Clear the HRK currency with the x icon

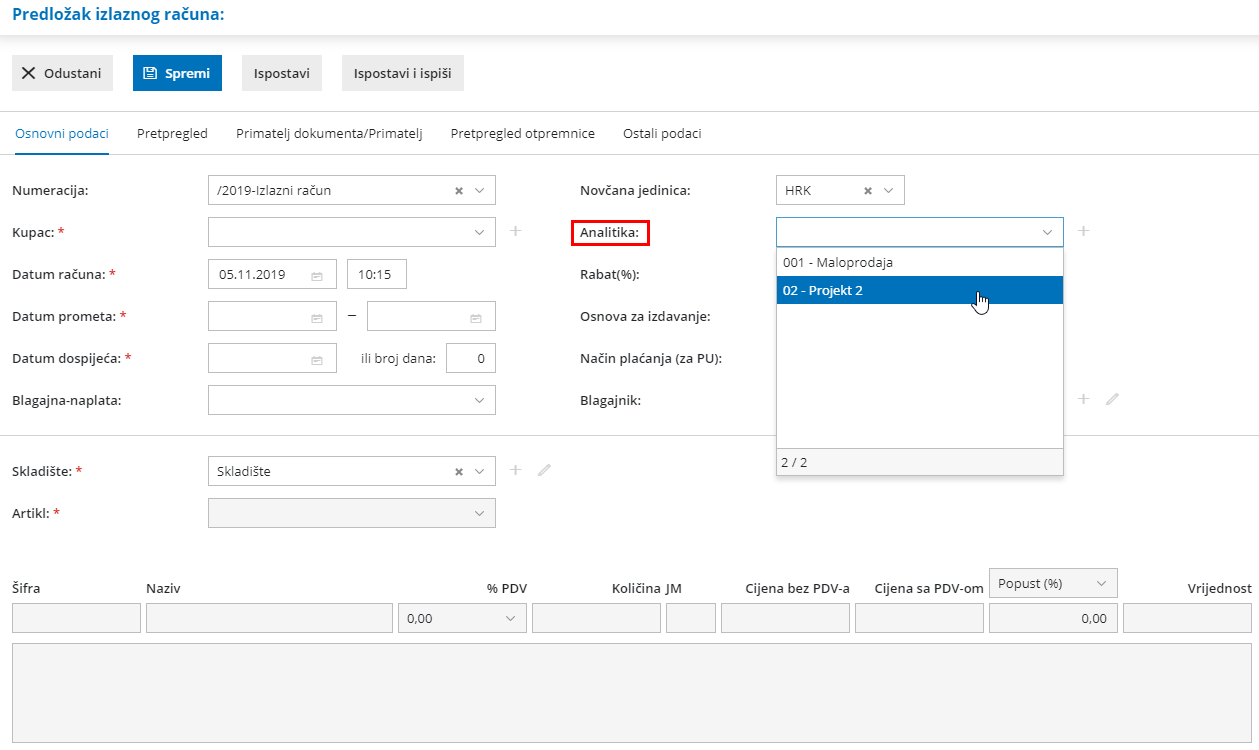point(868,190)
